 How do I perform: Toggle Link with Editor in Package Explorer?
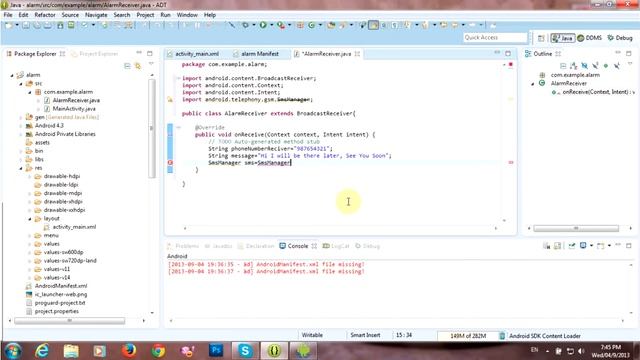point(138,66)
